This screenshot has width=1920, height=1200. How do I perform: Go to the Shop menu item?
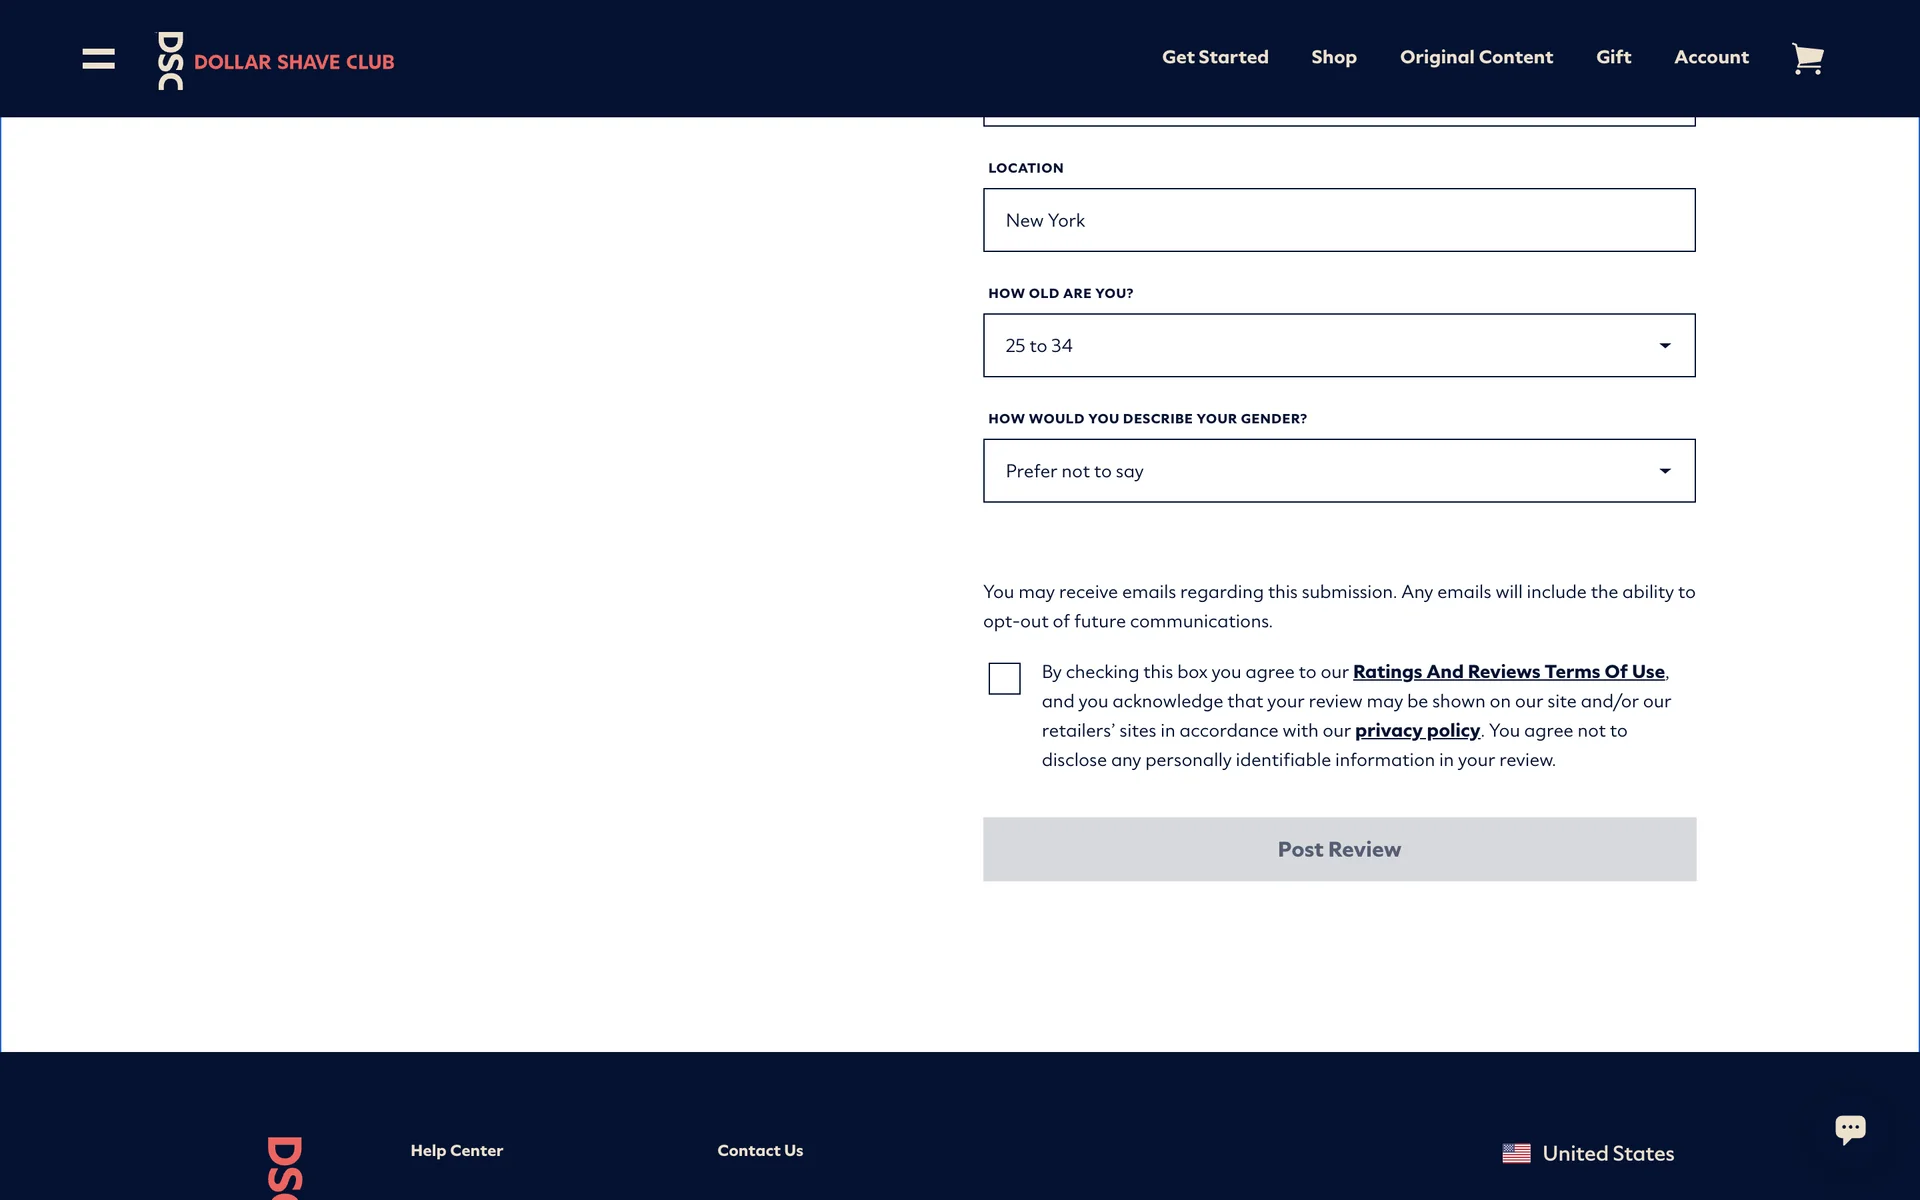tap(1334, 58)
